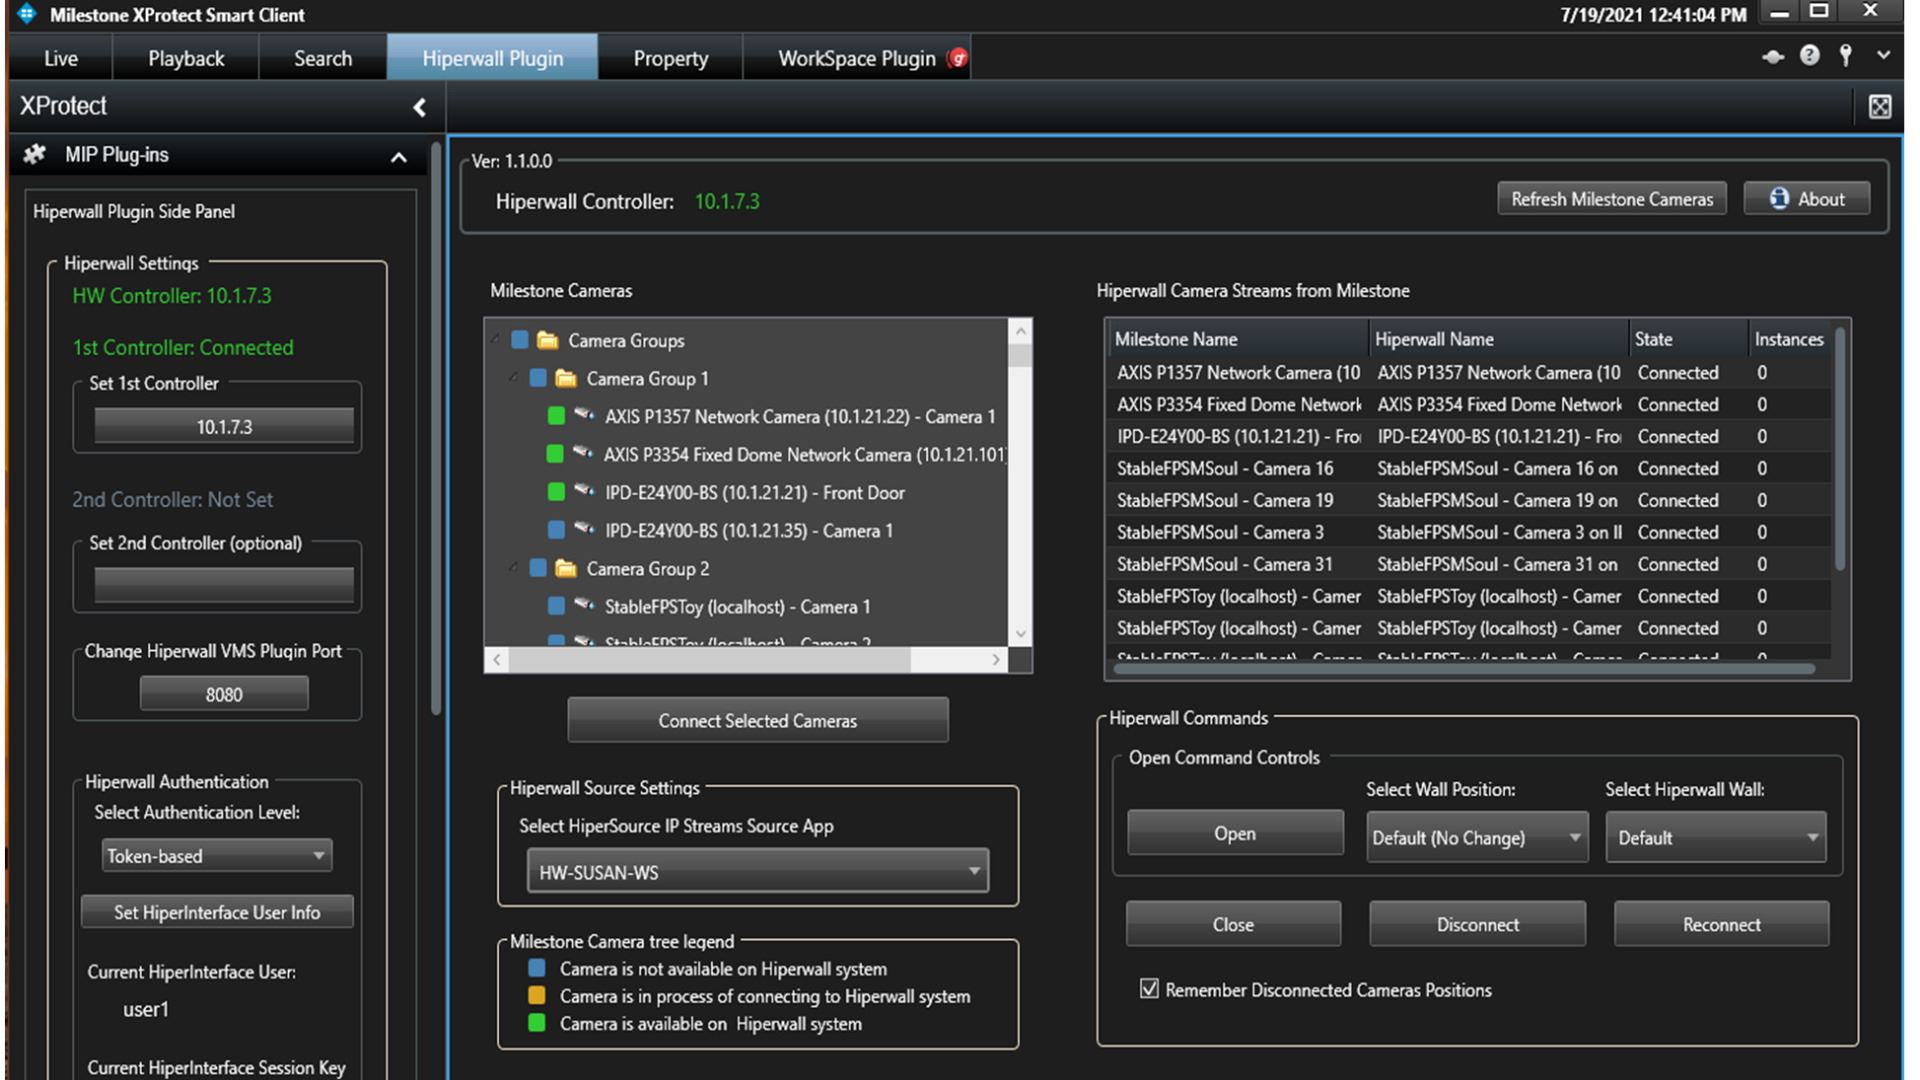
Task: Toggle Remember Disconnected Cameras Positions checkbox
Action: 1149,989
